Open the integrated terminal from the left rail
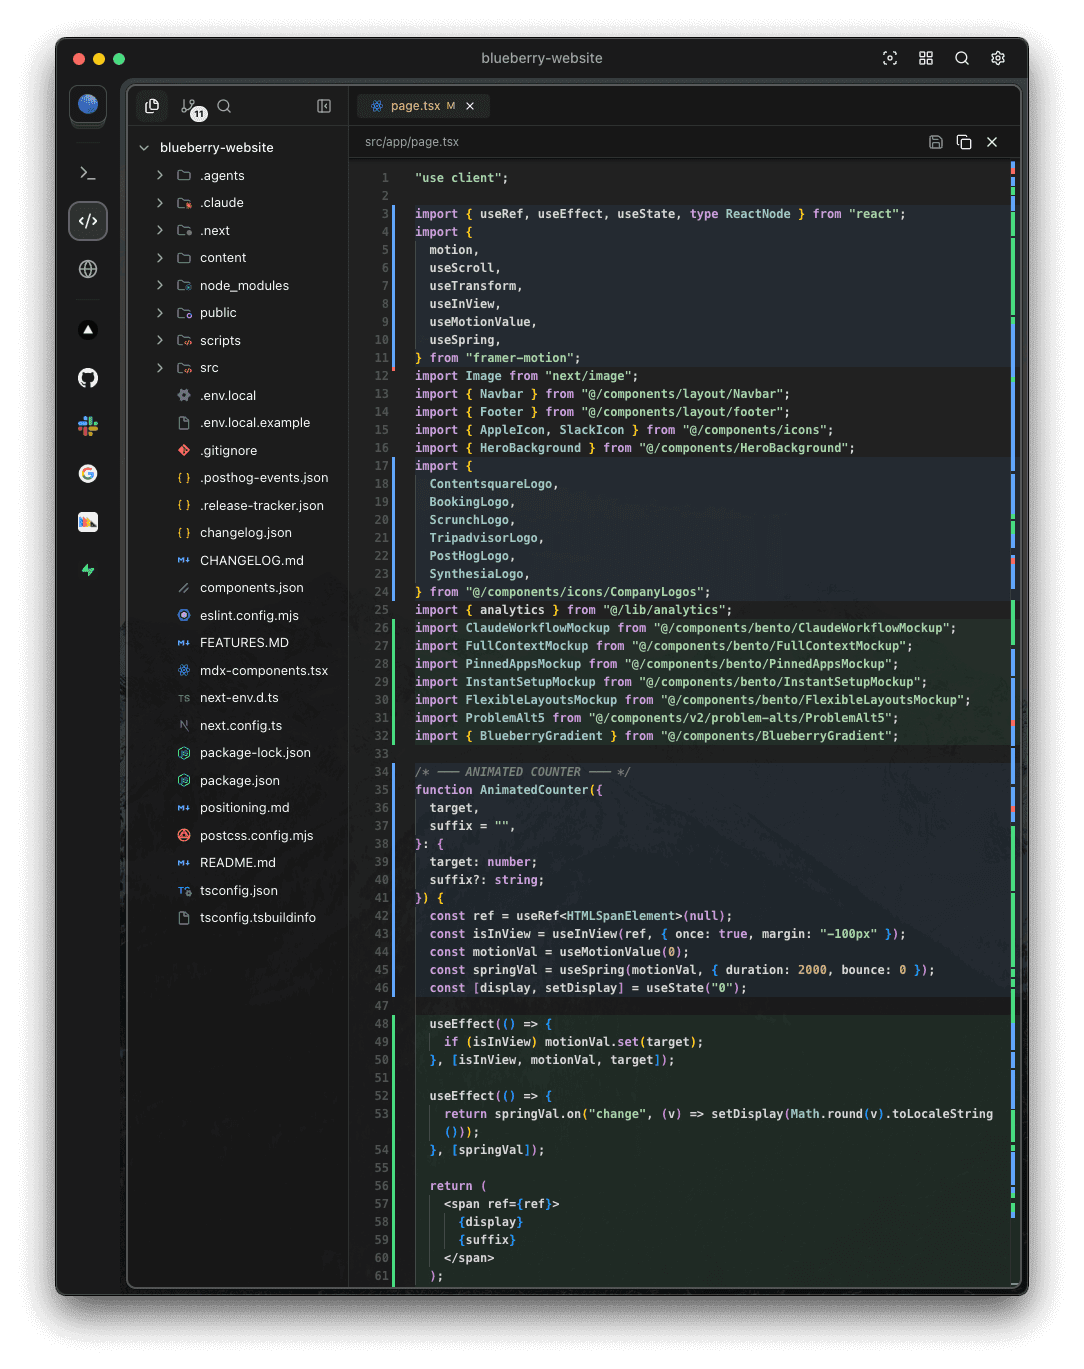This screenshot has width=1084, height=1369. (87, 172)
